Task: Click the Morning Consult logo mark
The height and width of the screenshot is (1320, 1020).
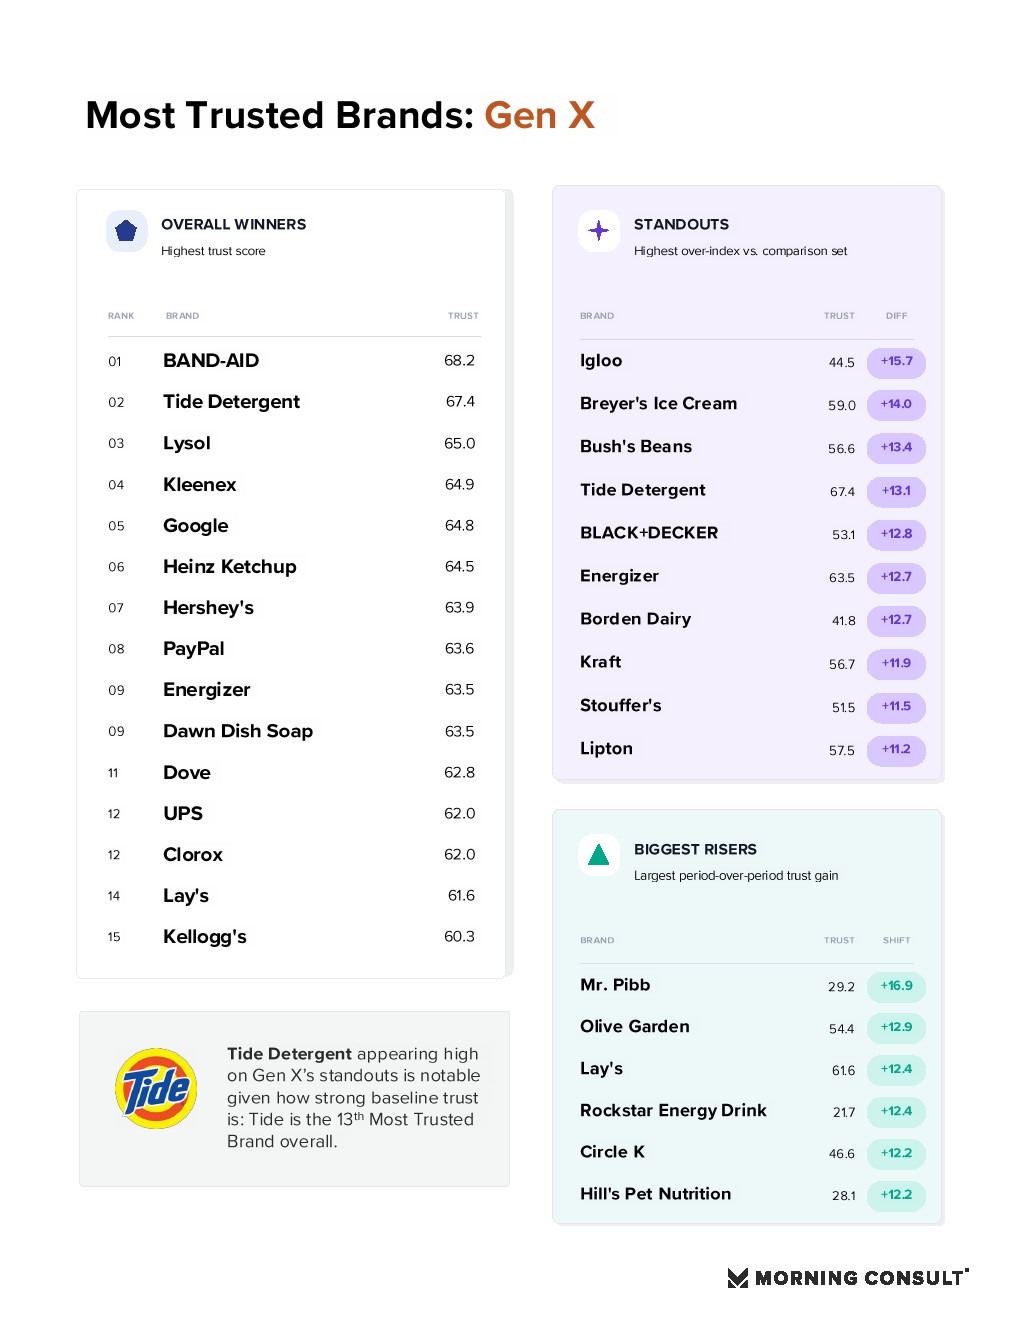Action: pyautogui.click(x=738, y=1278)
